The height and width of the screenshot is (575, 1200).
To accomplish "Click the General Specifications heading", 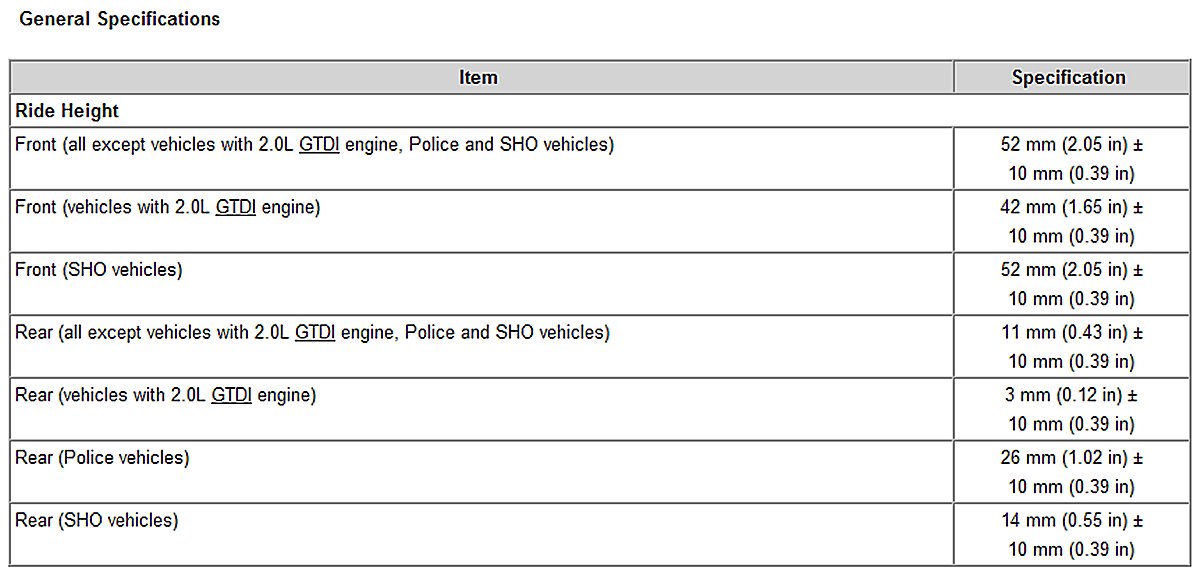I will (120, 19).
